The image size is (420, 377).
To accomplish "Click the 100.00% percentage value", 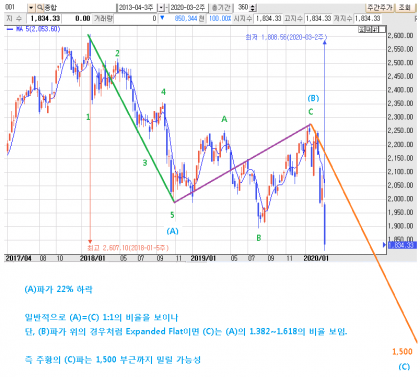I will point(220,18).
